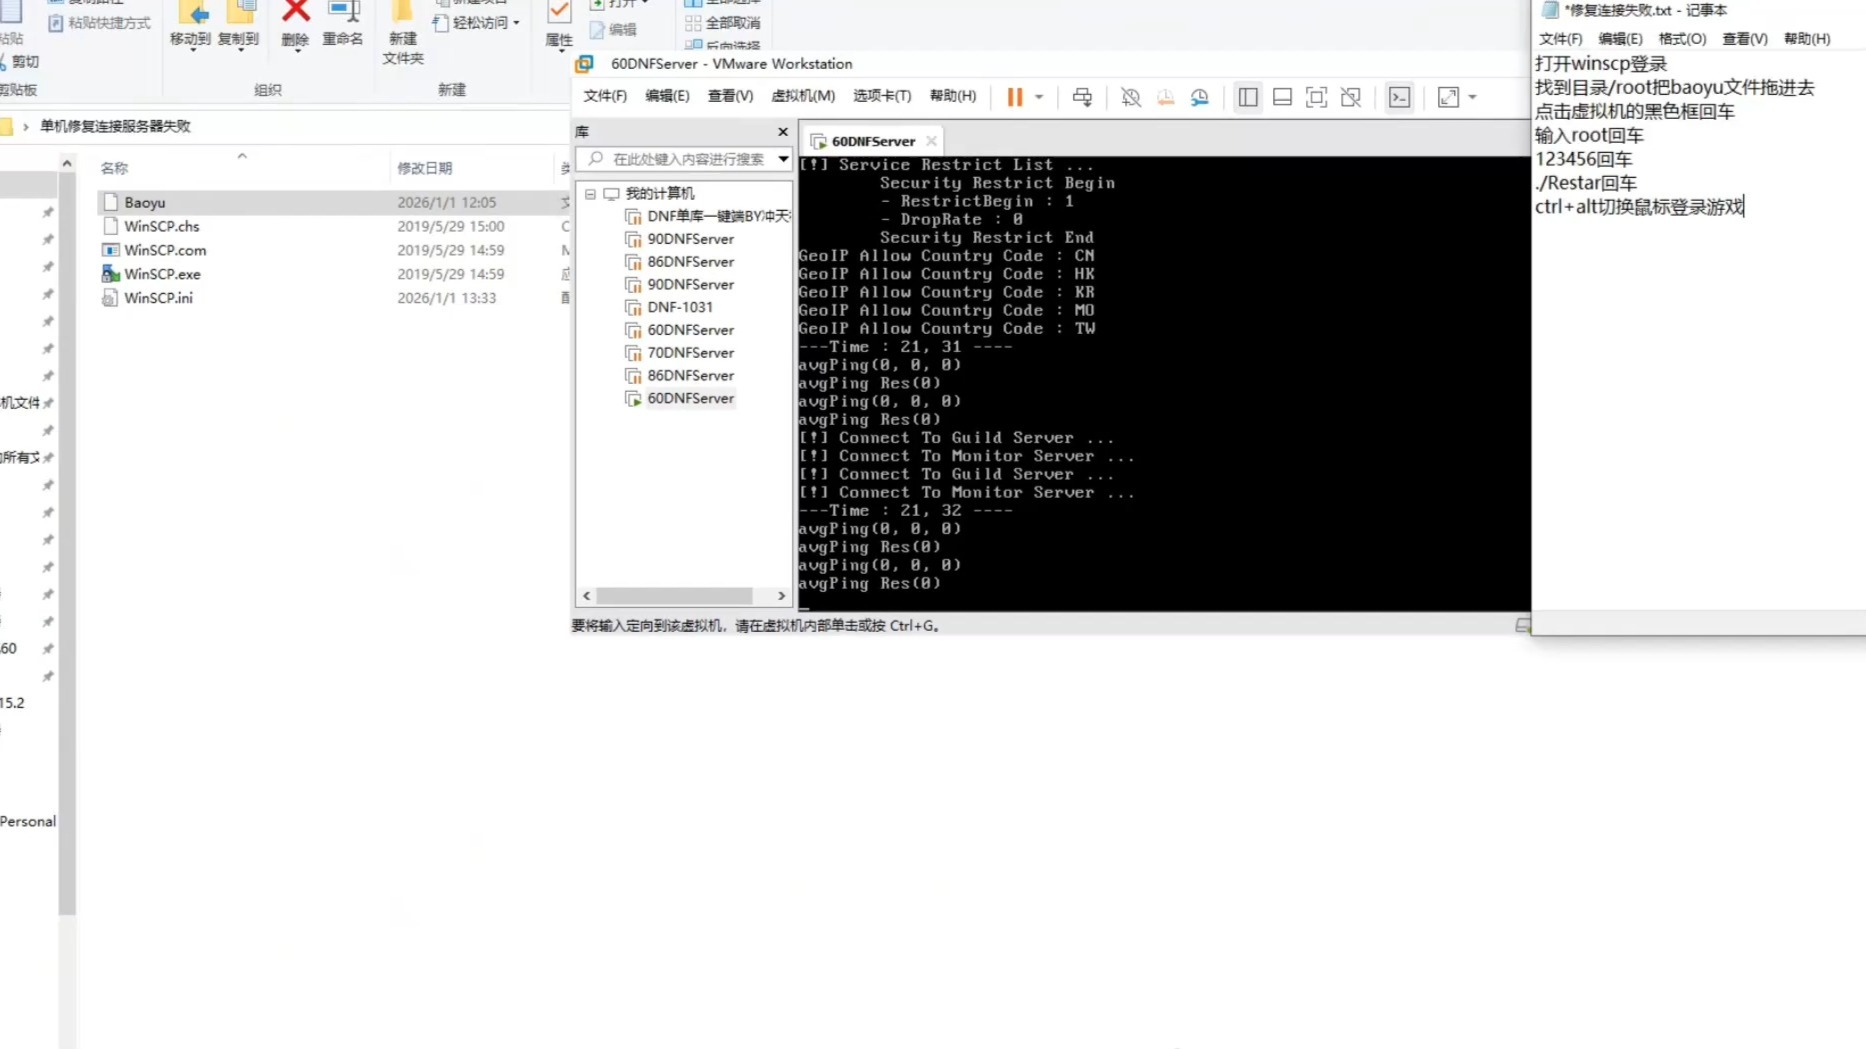Open the power options dropdown next to pause
1866x1049 pixels.
click(x=1039, y=97)
